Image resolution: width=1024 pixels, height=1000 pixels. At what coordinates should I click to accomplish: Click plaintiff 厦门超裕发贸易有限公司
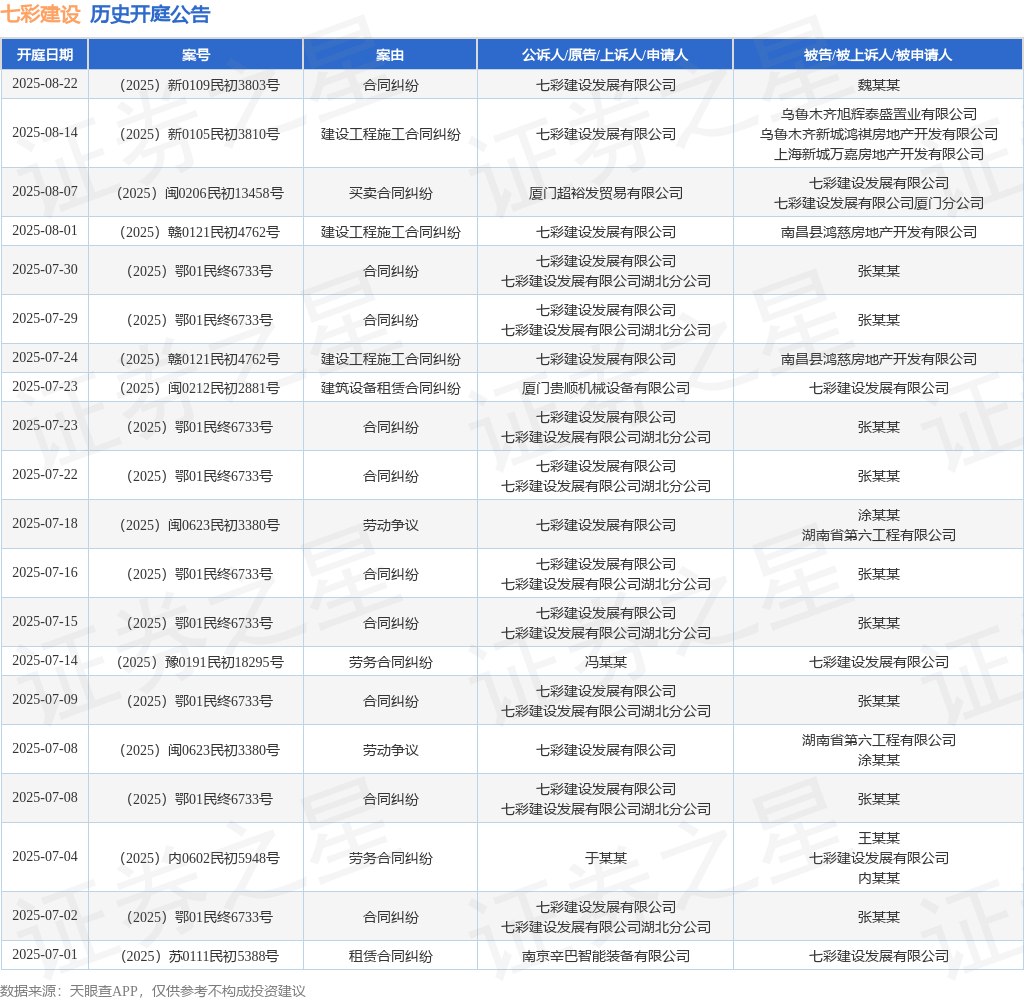[605, 193]
